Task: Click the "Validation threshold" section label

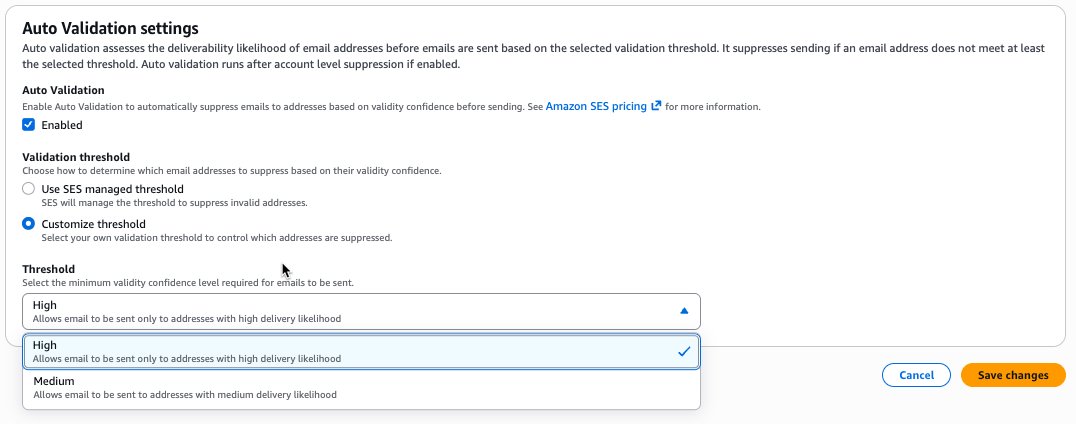Action: pyautogui.click(x=76, y=157)
